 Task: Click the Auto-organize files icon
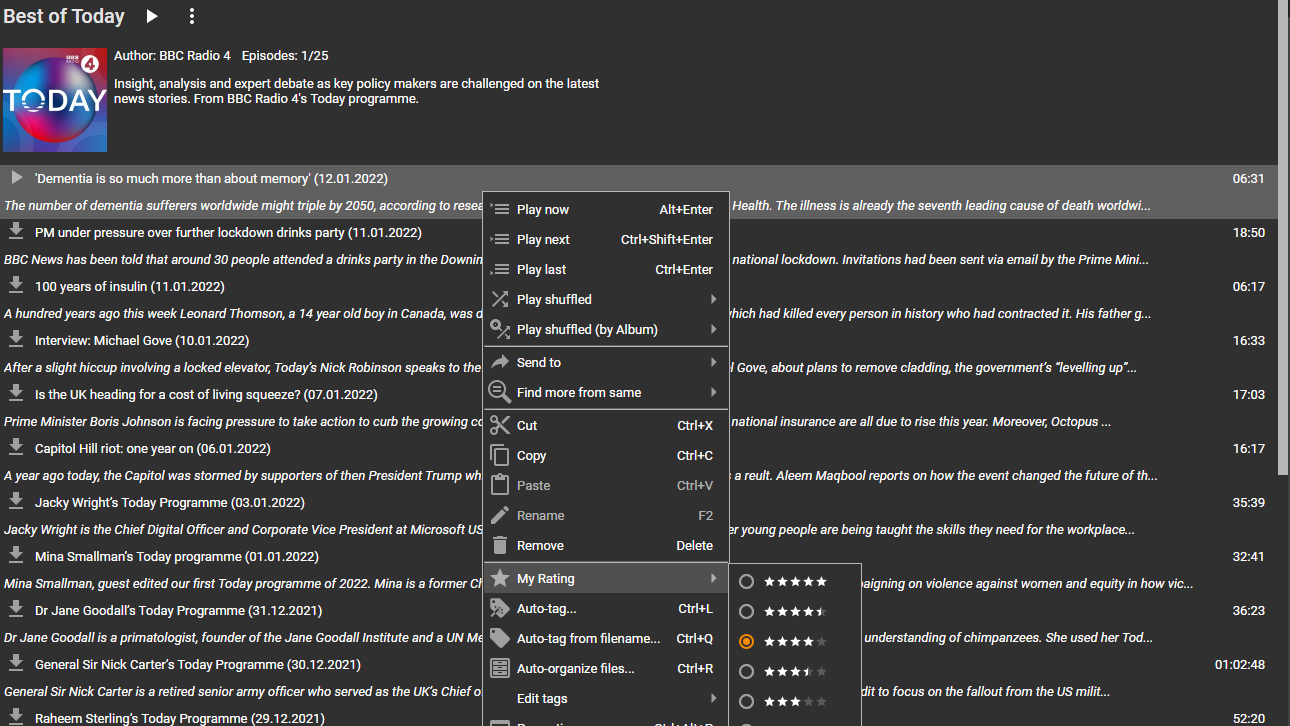coord(500,668)
